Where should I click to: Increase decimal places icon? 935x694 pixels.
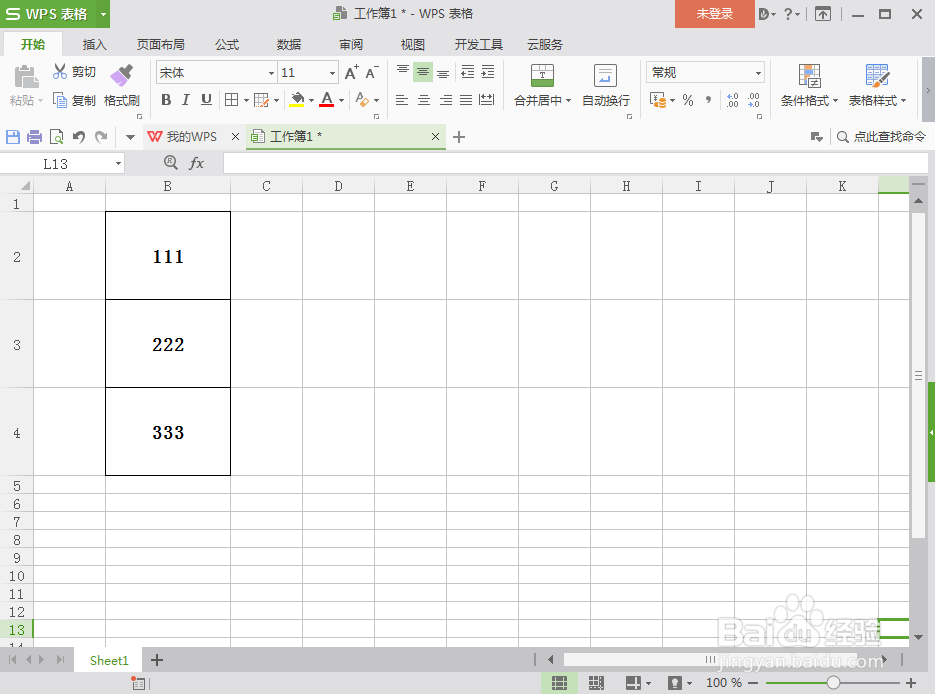tap(733, 100)
